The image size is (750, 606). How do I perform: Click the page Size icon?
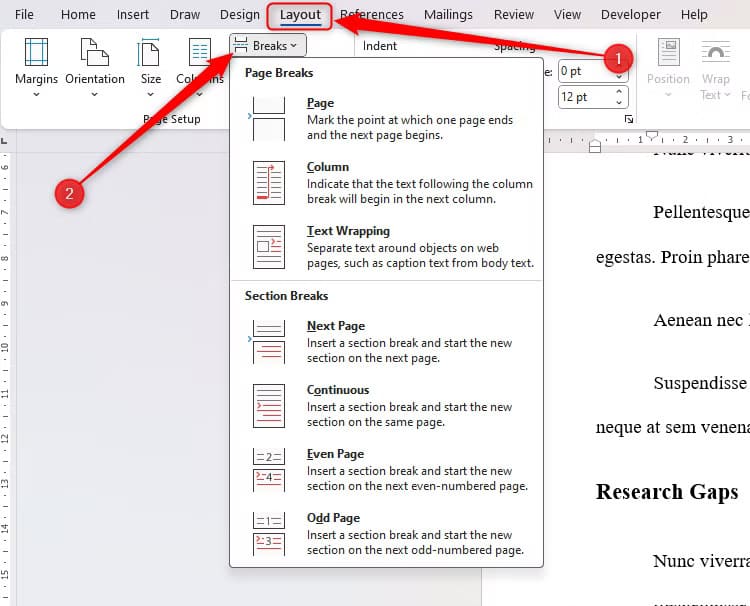[150, 55]
